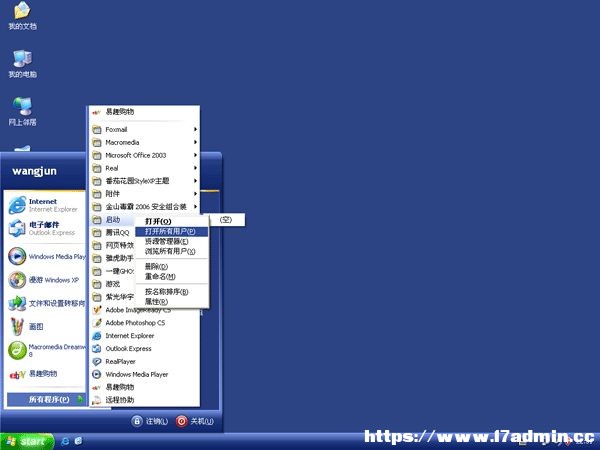The height and width of the screenshot is (450, 600).
Task: Launch RealPlayer from programs list
Action: tap(145, 361)
